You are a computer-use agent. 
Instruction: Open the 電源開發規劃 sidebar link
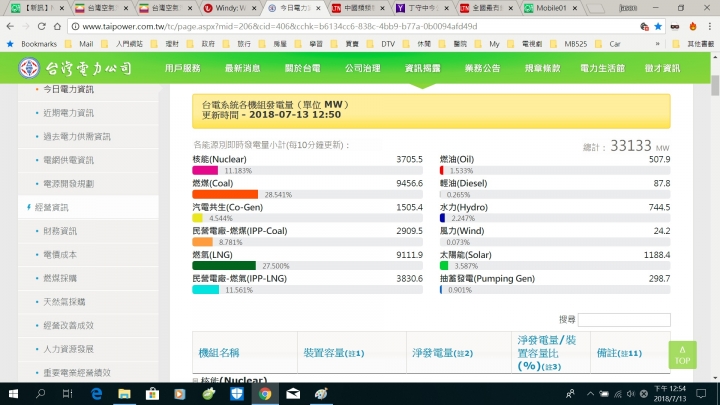[x=70, y=184]
